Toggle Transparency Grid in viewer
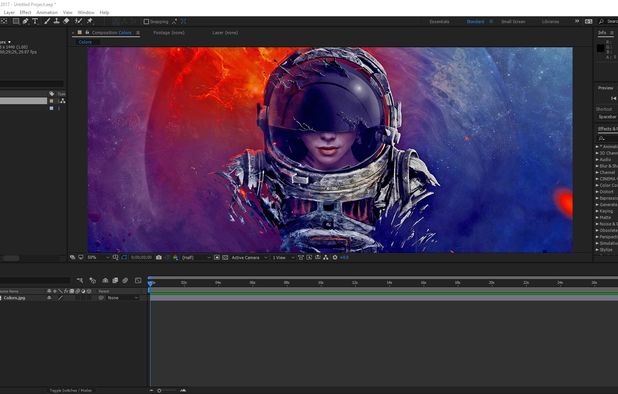Screen dimensions: 618x394 (x=225, y=257)
